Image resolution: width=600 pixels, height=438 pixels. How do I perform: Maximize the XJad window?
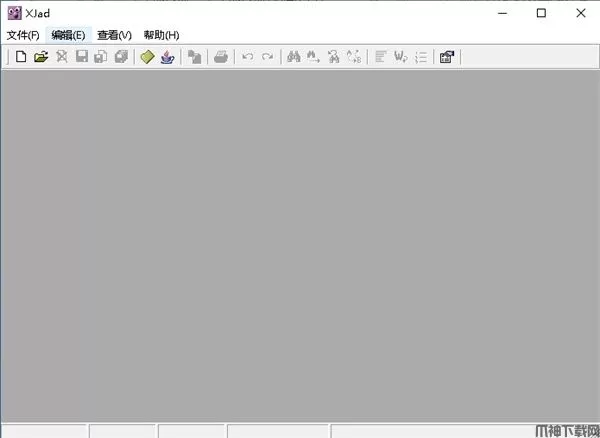(541, 13)
